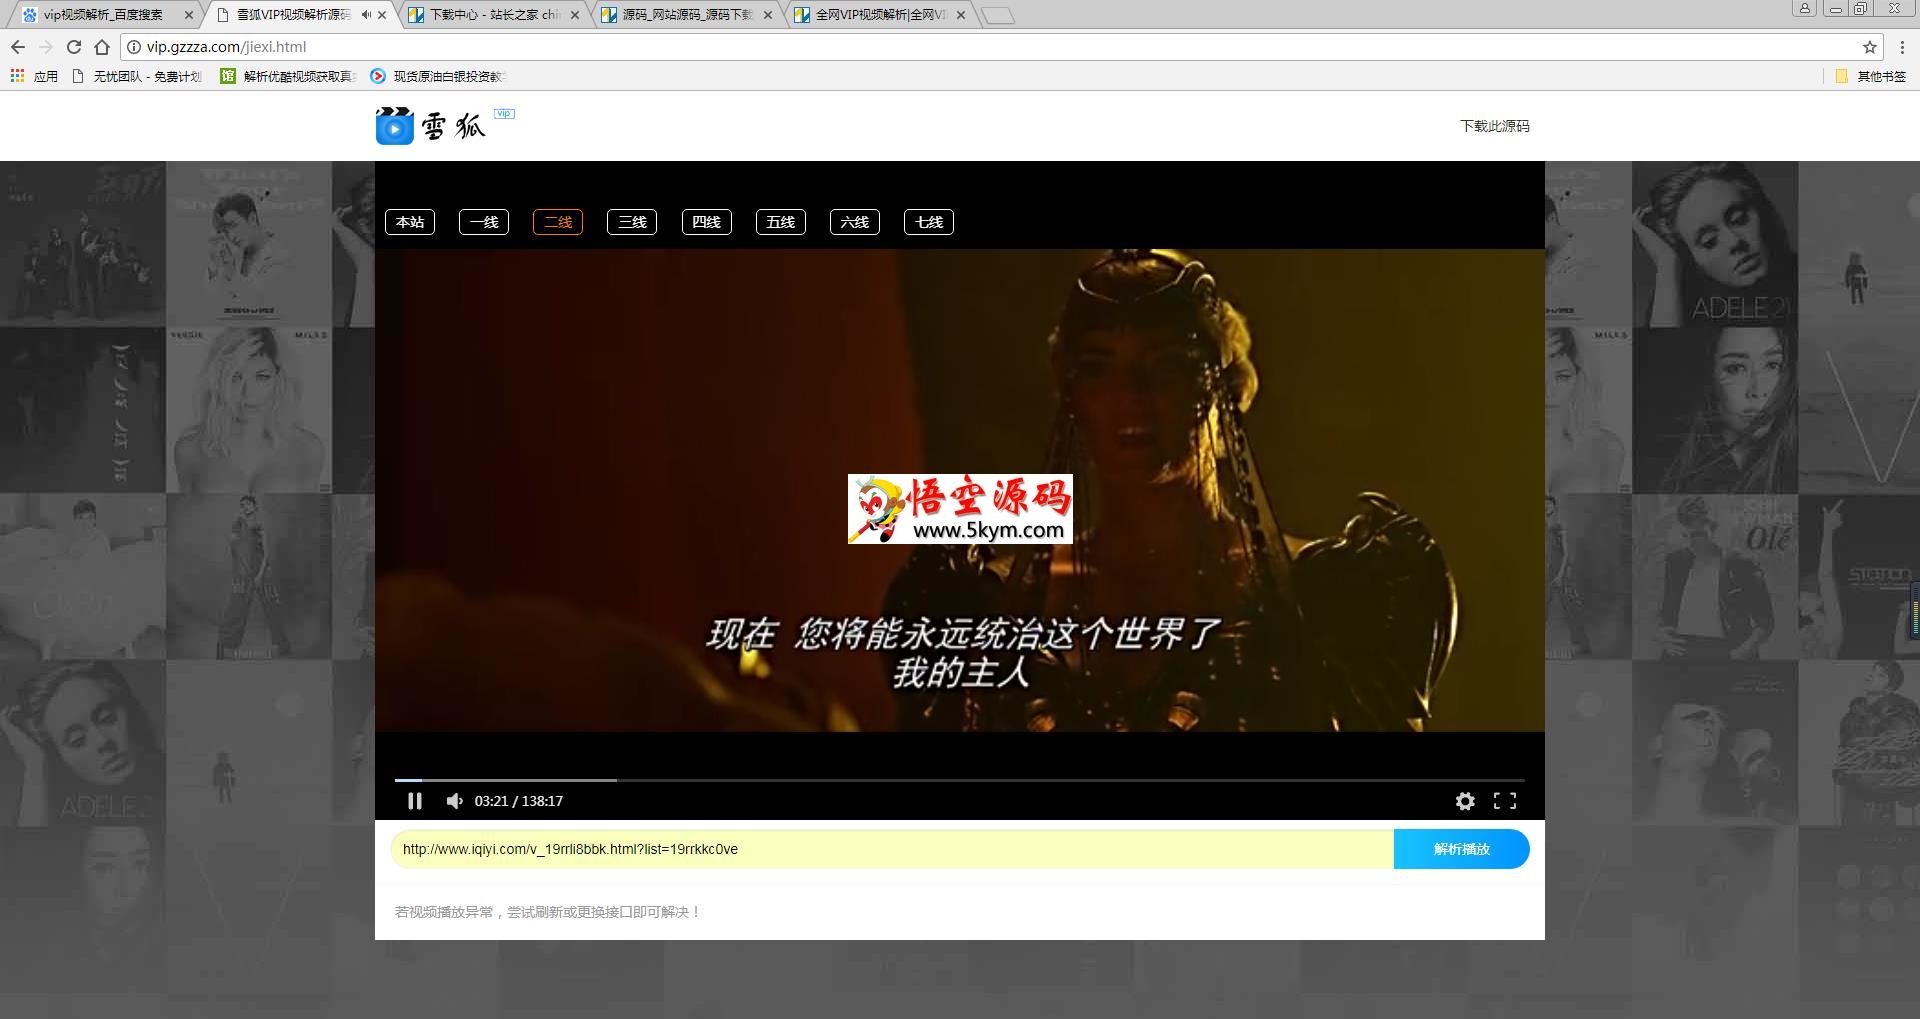Image resolution: width=1920 pixels, height=1019 pixels.
Task: Open the 下载此源码 link
Action: pos(1495,126)
